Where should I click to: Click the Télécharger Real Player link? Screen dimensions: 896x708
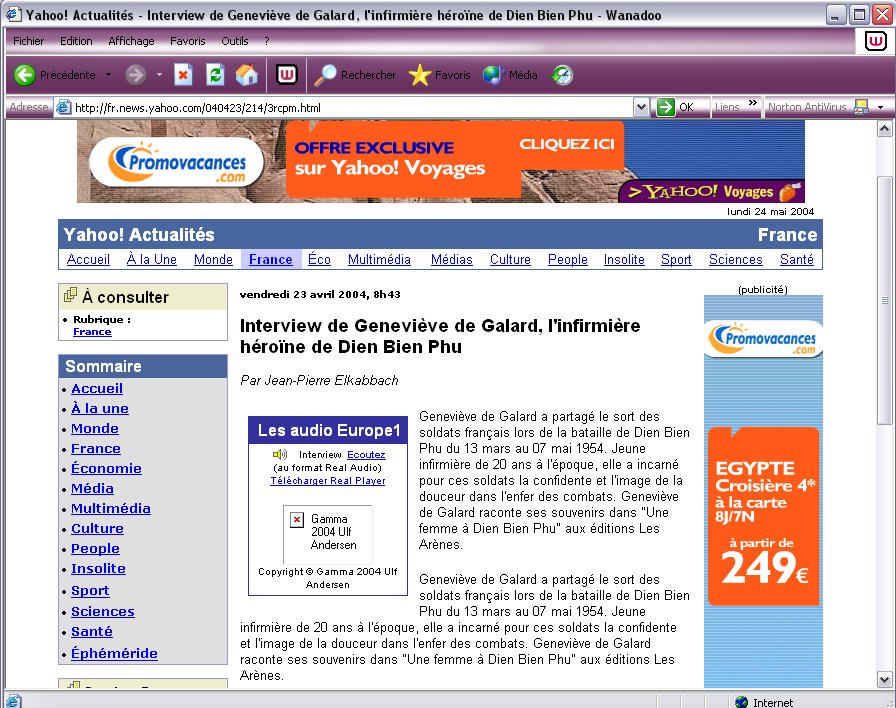[x=327, y=481]
